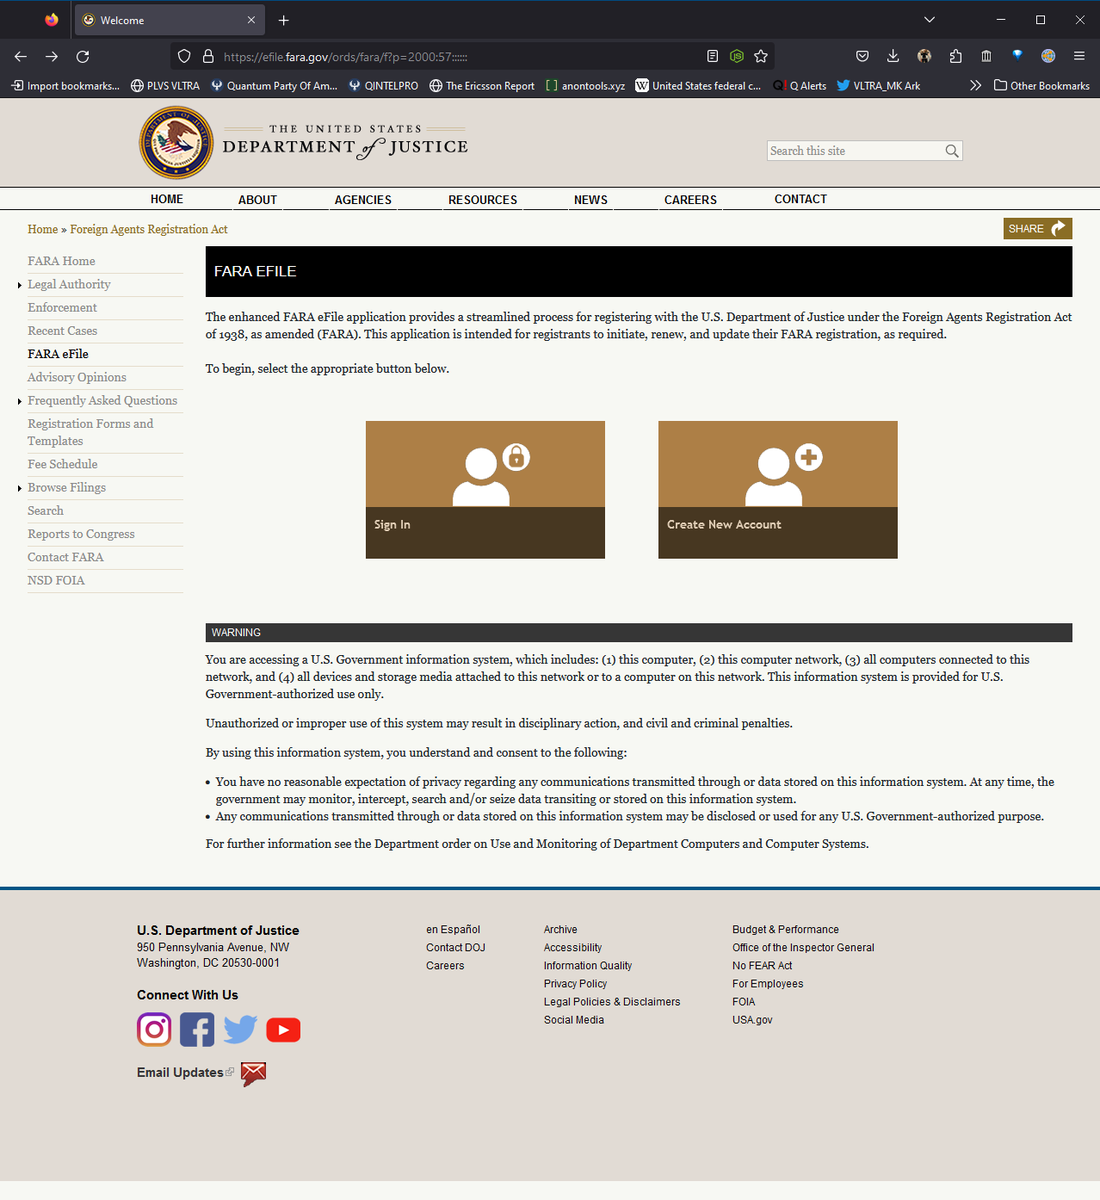The image size is (1100, 1200).
Task: Open the Facebook social icon
Action: pyautogui.click(x=197, y=1029)
